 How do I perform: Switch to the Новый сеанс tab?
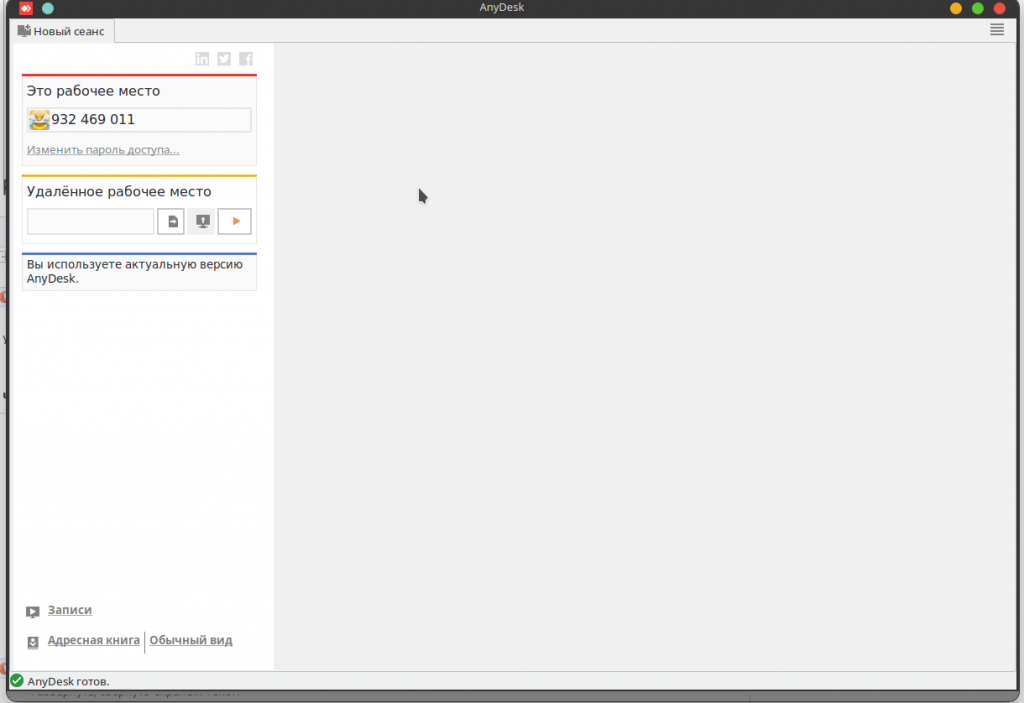[x=62, y=31]
